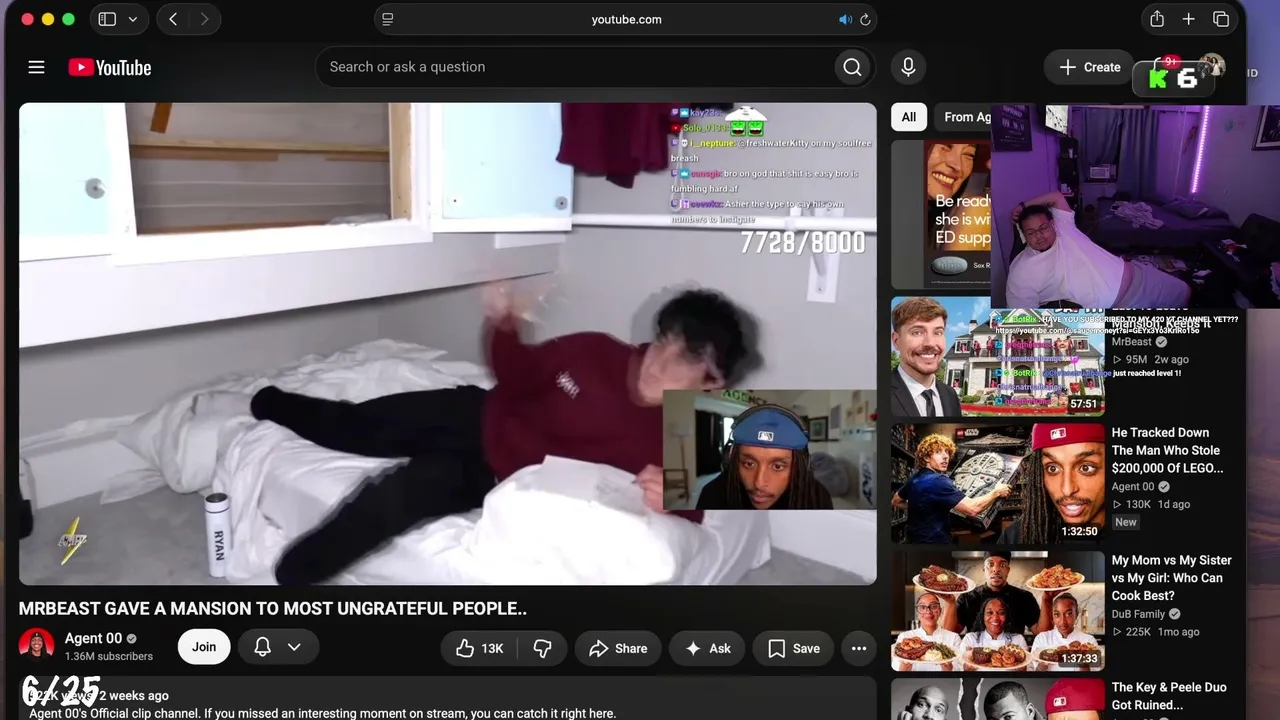Image resolution: width=1280 pixels, height=720 pixels.
Task: Save the video to a playlist
Action: pos(794,648)
